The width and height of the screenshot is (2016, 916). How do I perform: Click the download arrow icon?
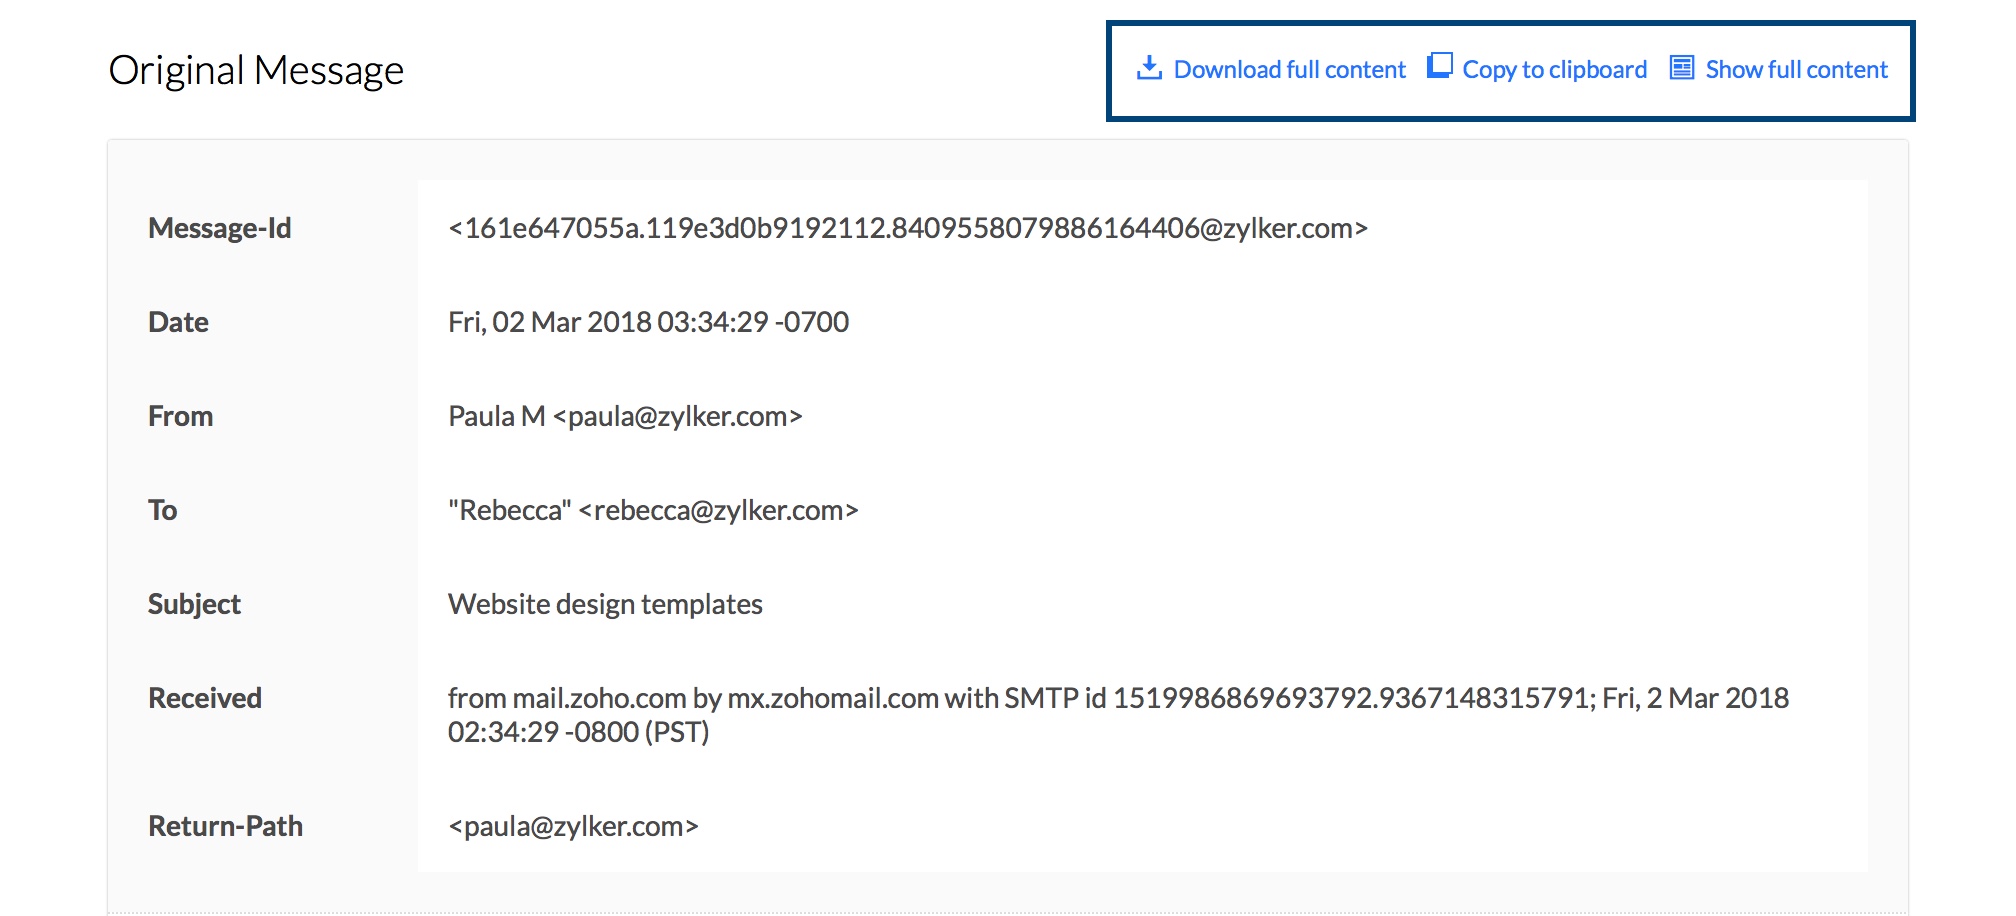(1149, 68)
